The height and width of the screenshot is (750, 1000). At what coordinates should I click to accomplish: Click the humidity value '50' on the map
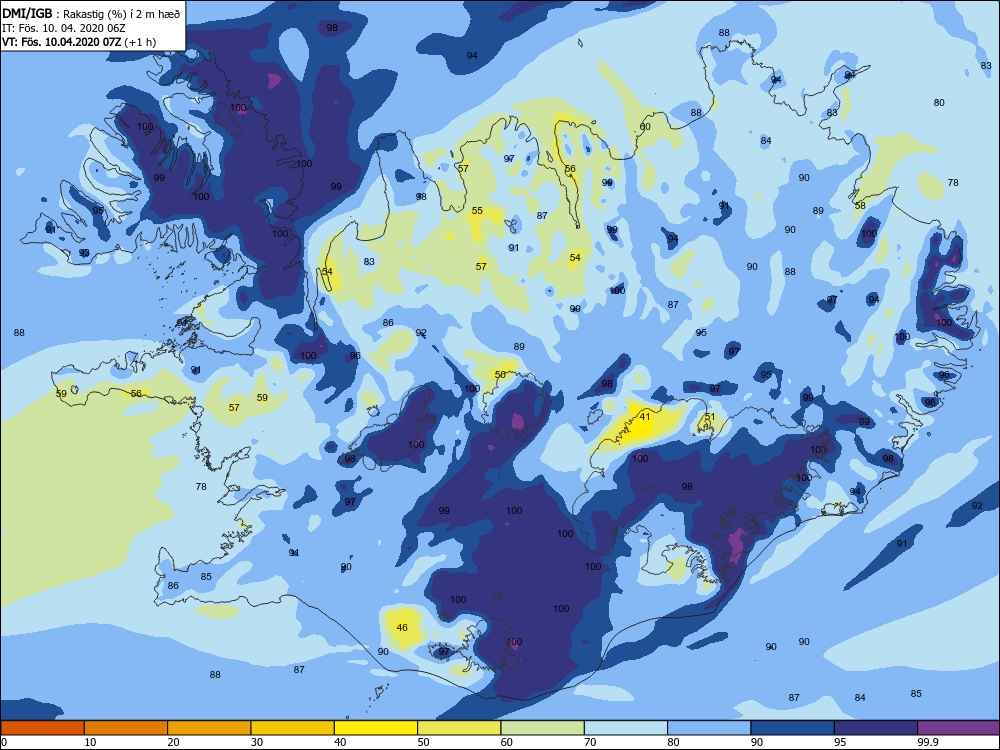click(500, 374)
